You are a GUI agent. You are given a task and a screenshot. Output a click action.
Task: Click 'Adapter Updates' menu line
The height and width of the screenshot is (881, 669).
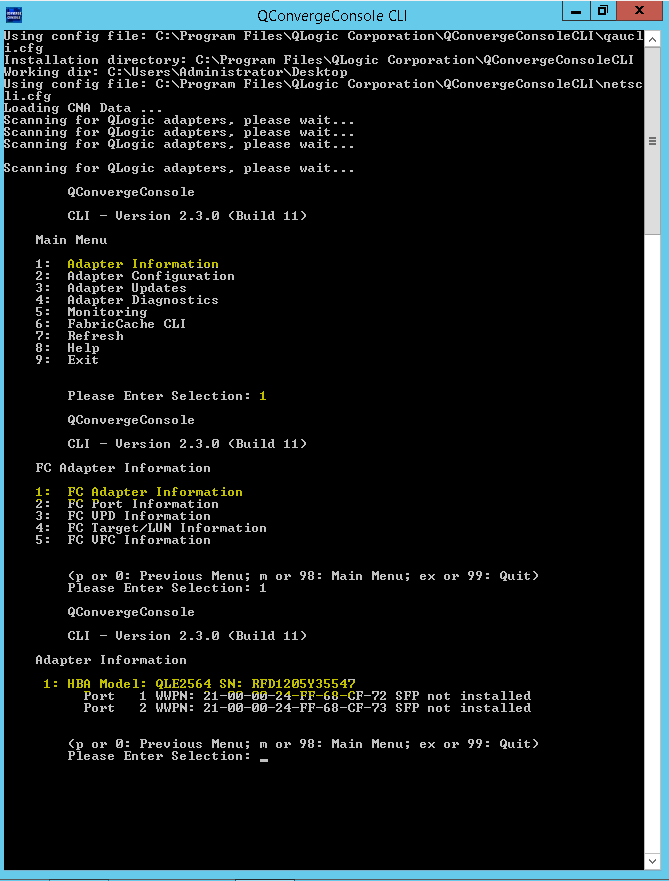[111, 288]
